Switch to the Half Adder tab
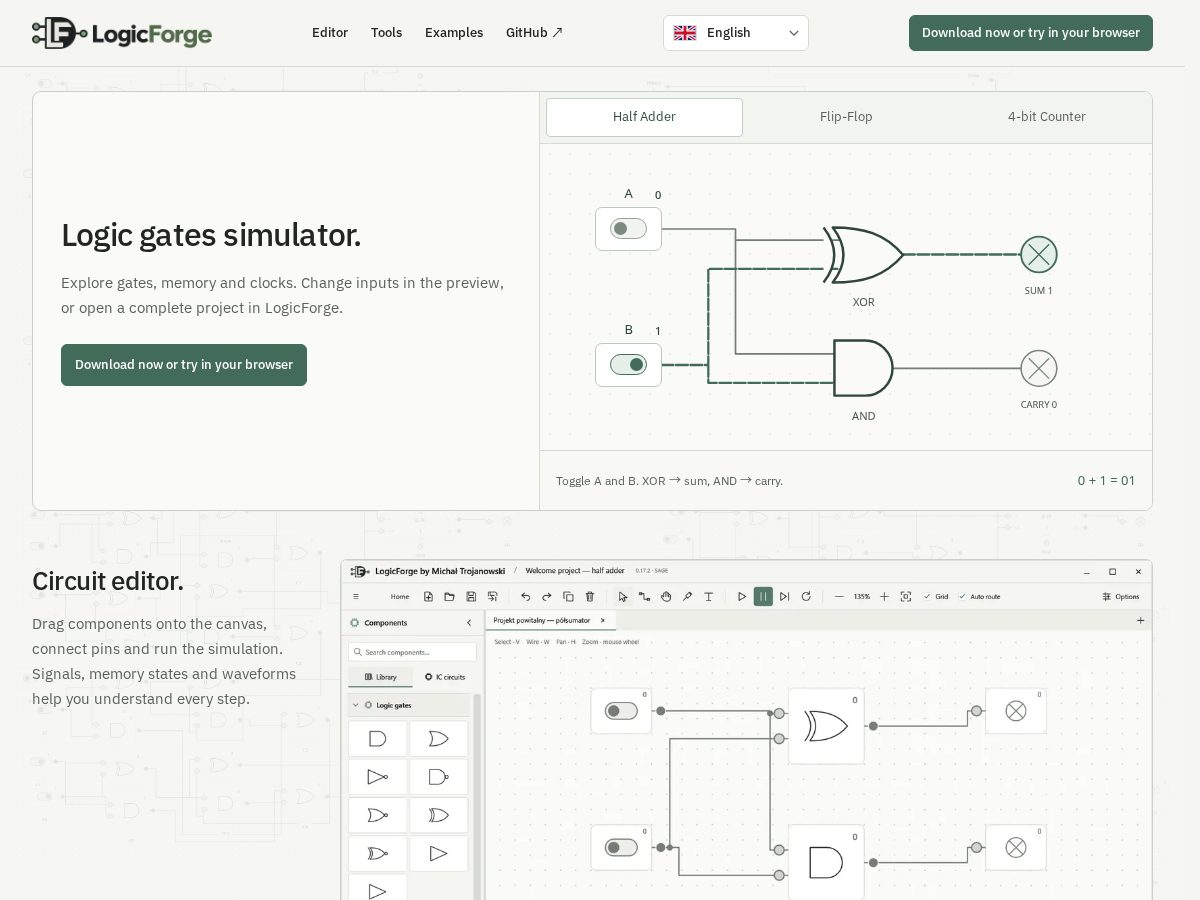Image resolution: width=1200 pixels, height=900 pixels. (644, 117)
